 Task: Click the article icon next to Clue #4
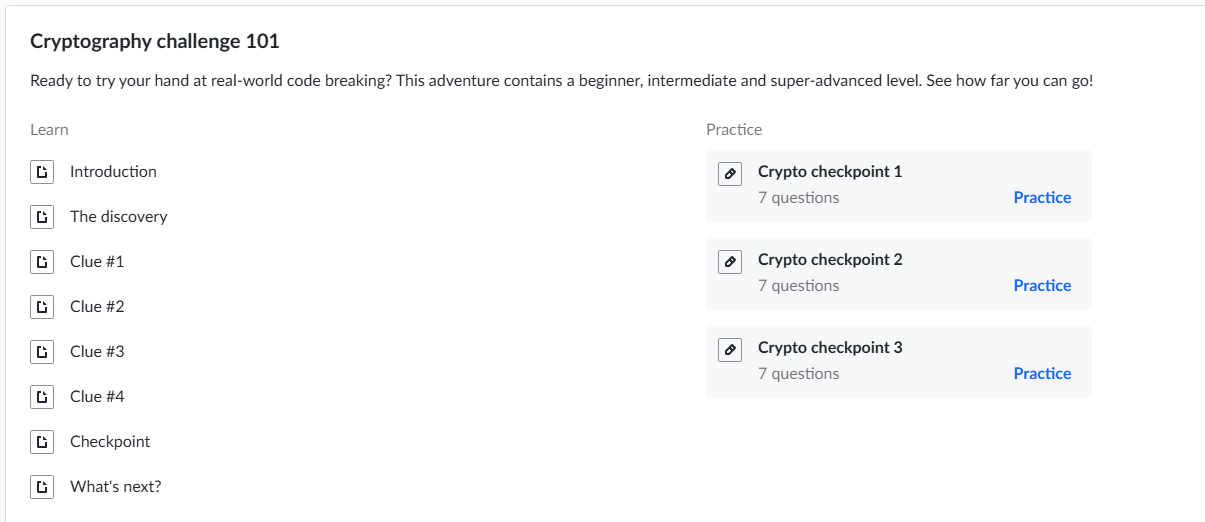(42, 397)
